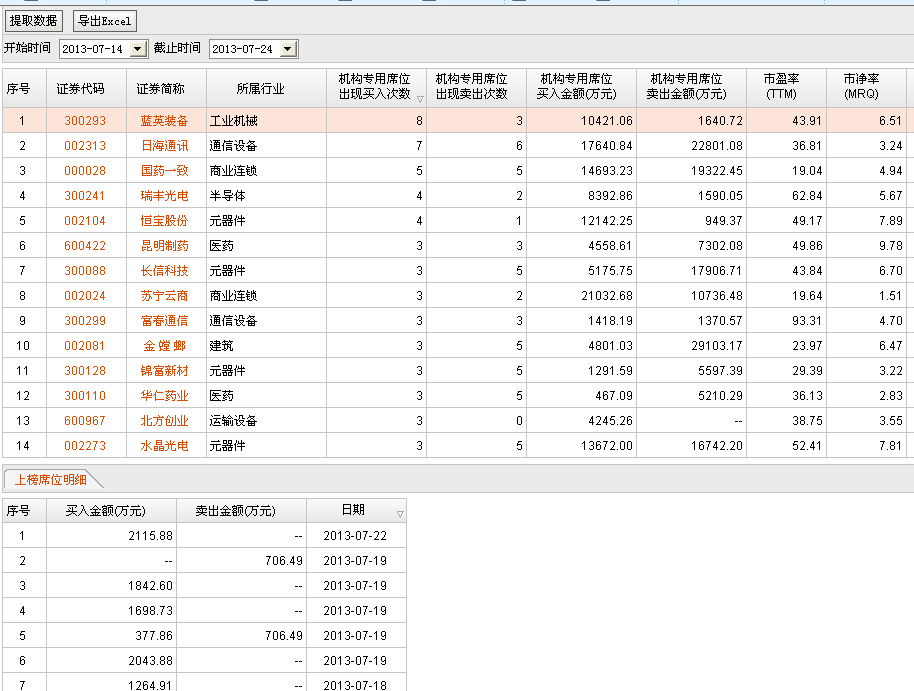Open the 水晶光电 stock name link
Image resolution: width=914 pixels, height=691 pixels.
pos(164,446)
